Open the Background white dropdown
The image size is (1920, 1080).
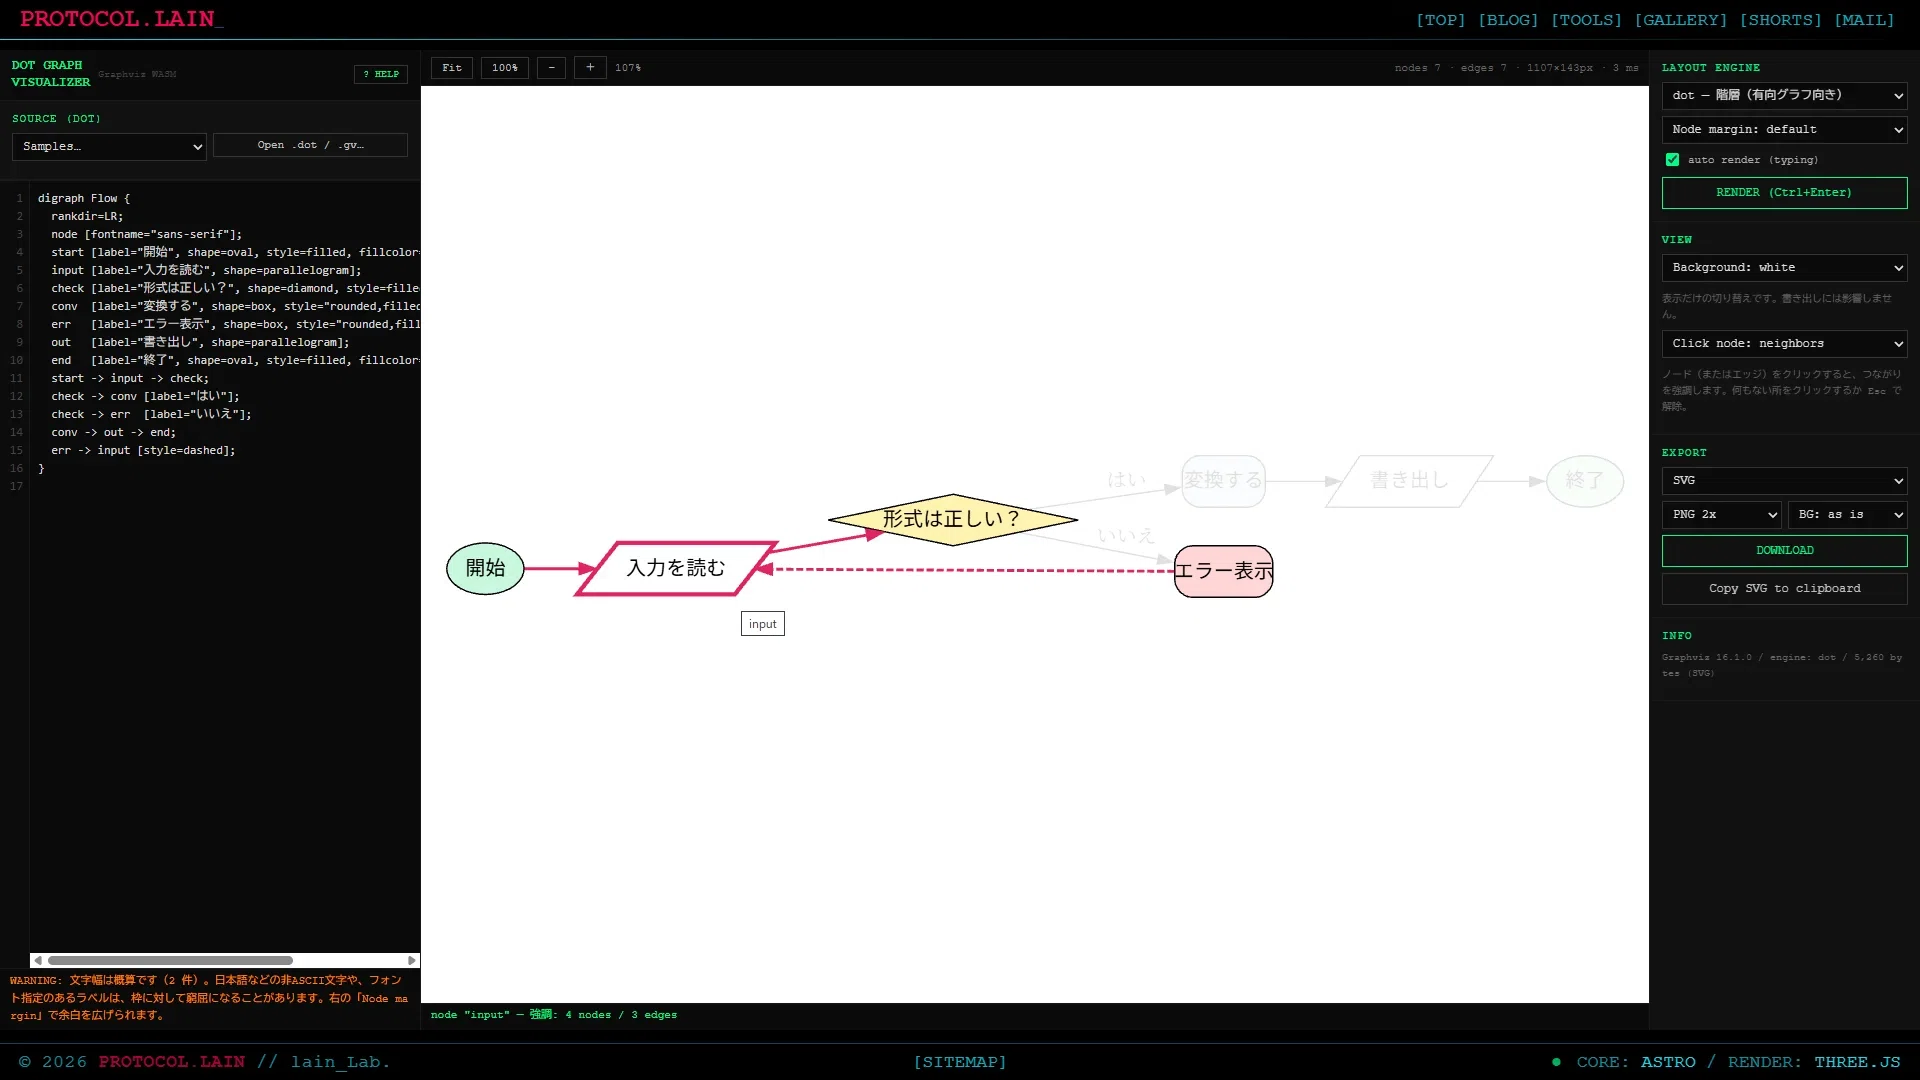[x=1784, y=268]
